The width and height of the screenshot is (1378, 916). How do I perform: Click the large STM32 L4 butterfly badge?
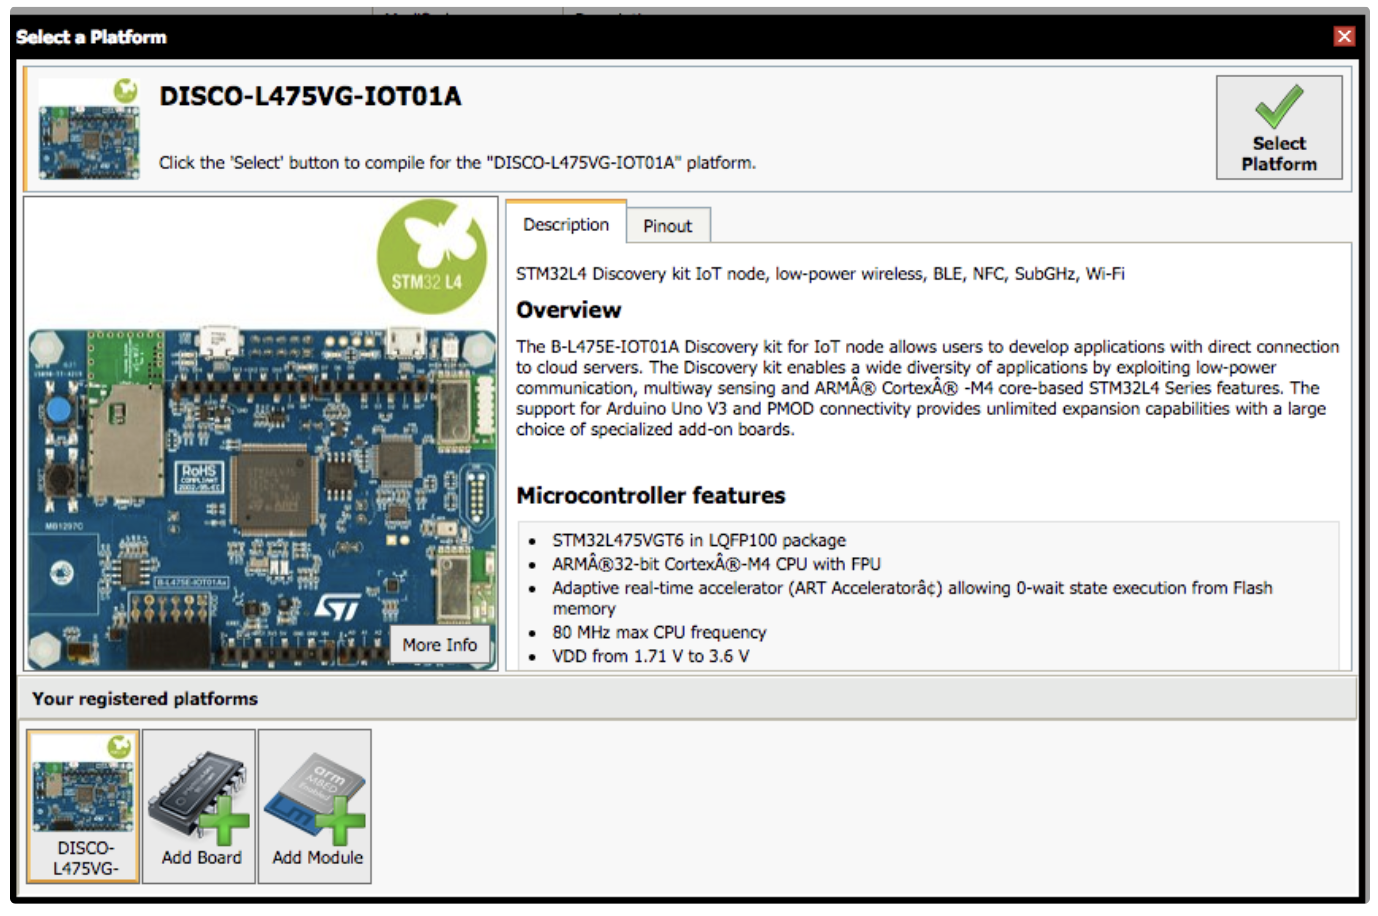pyautogui.click(x=431, y=256)
